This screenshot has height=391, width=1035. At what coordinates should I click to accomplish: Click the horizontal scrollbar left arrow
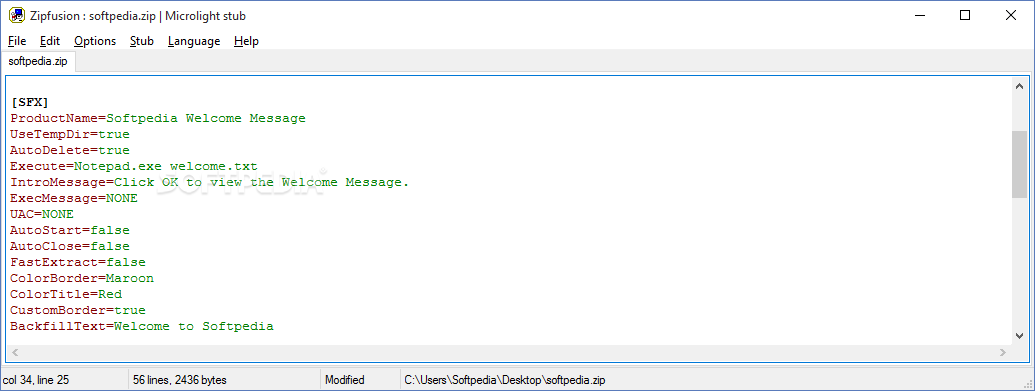[x=15, y=353]
